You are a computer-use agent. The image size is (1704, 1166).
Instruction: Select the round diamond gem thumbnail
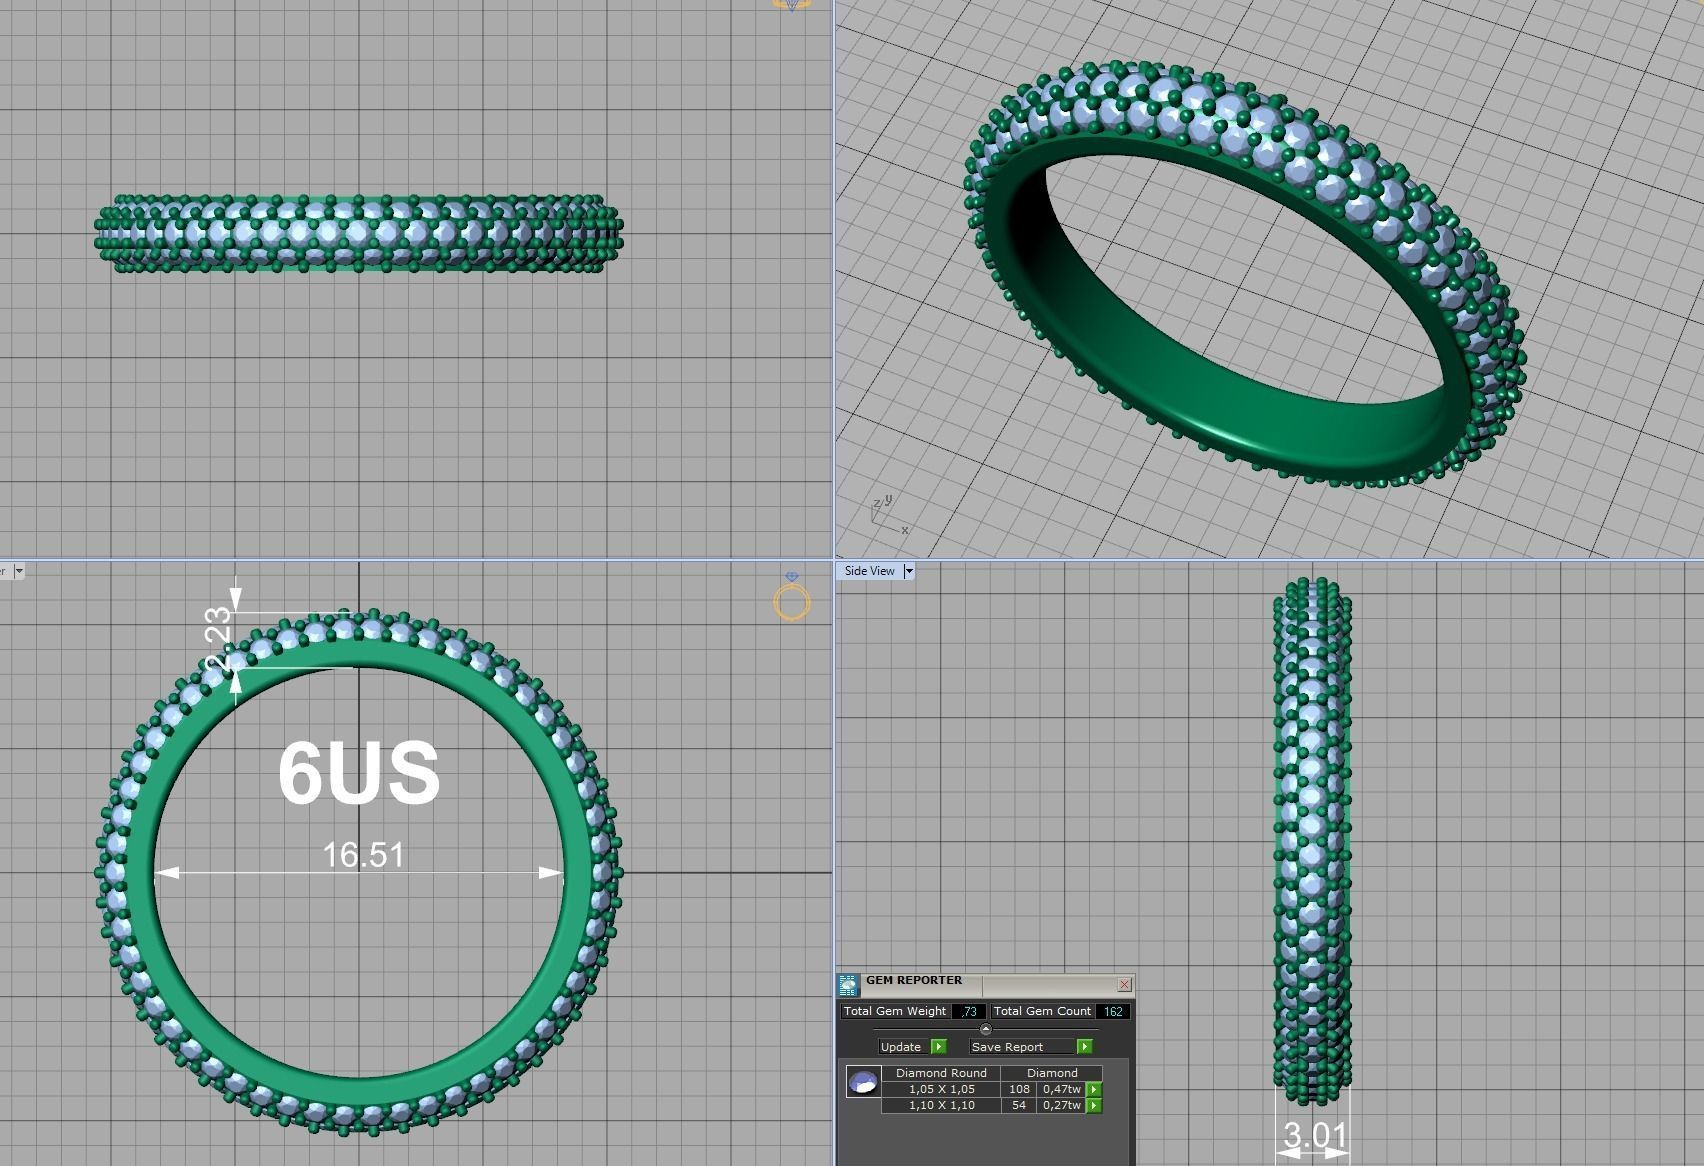tap(863, 1081)
